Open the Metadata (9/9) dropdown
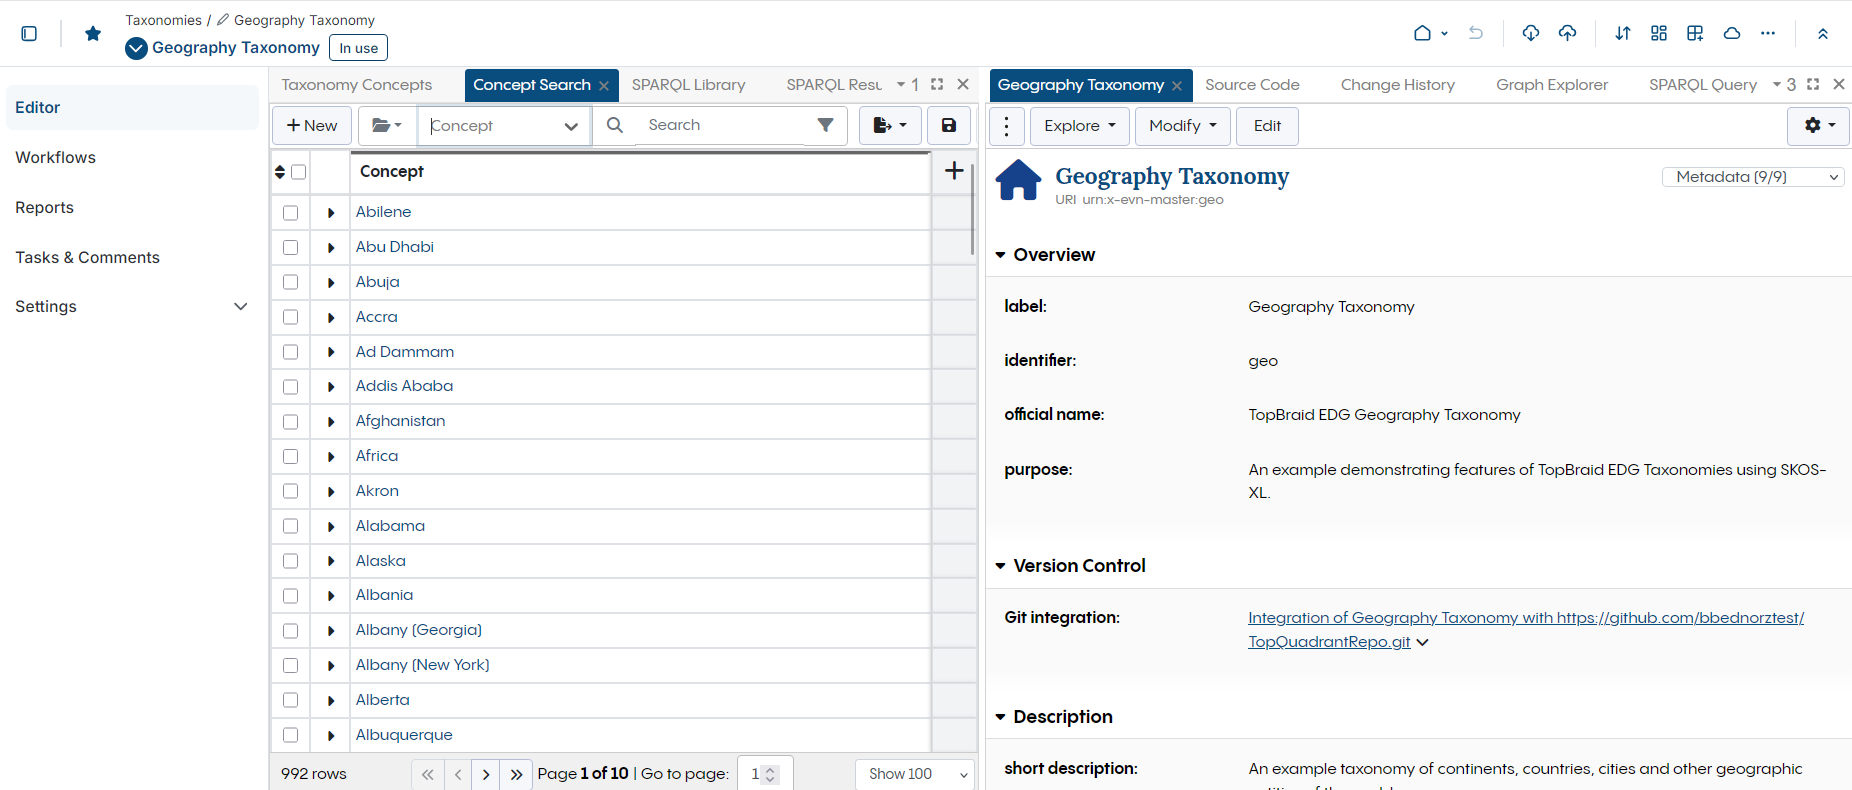 coord(1753,177)
